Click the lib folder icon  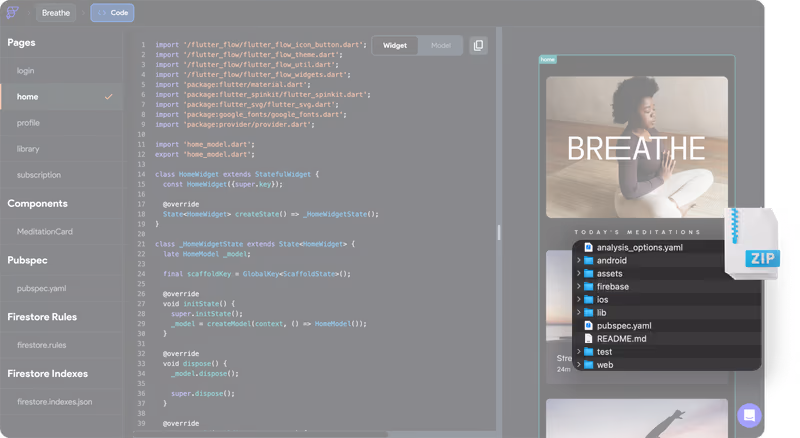[x=588, y=312]
